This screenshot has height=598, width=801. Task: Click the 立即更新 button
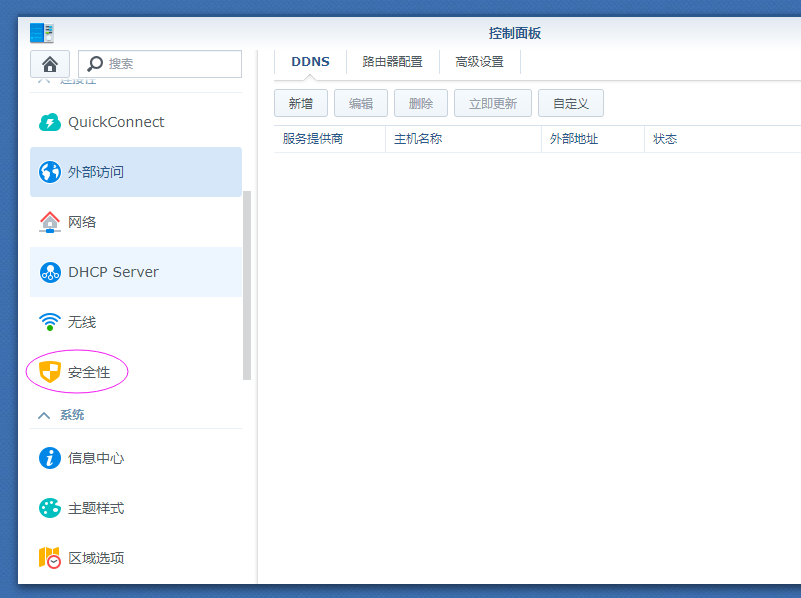click(x=493, y=103)
